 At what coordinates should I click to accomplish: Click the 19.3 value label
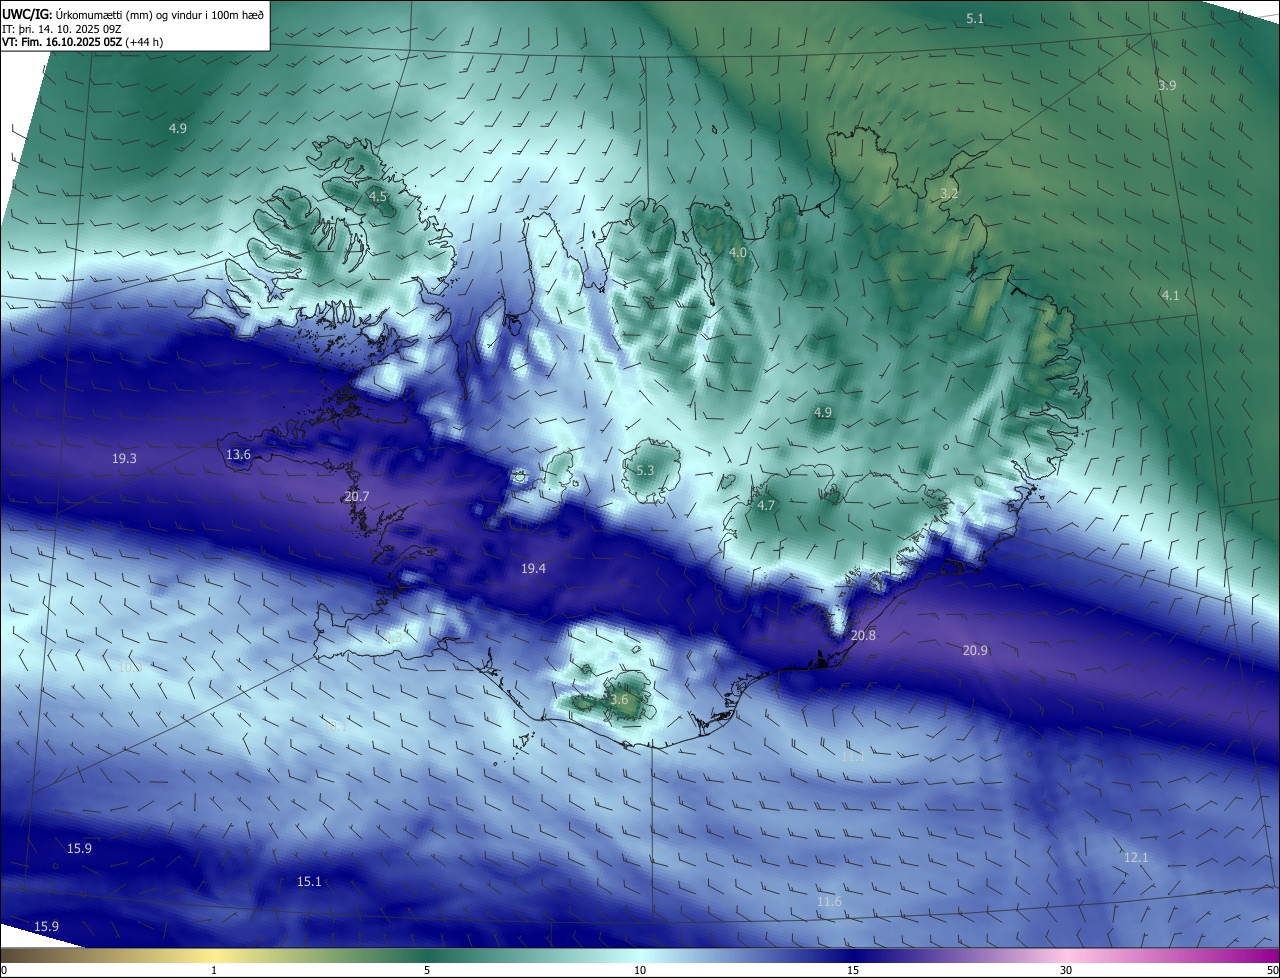(x=124, y=459)
